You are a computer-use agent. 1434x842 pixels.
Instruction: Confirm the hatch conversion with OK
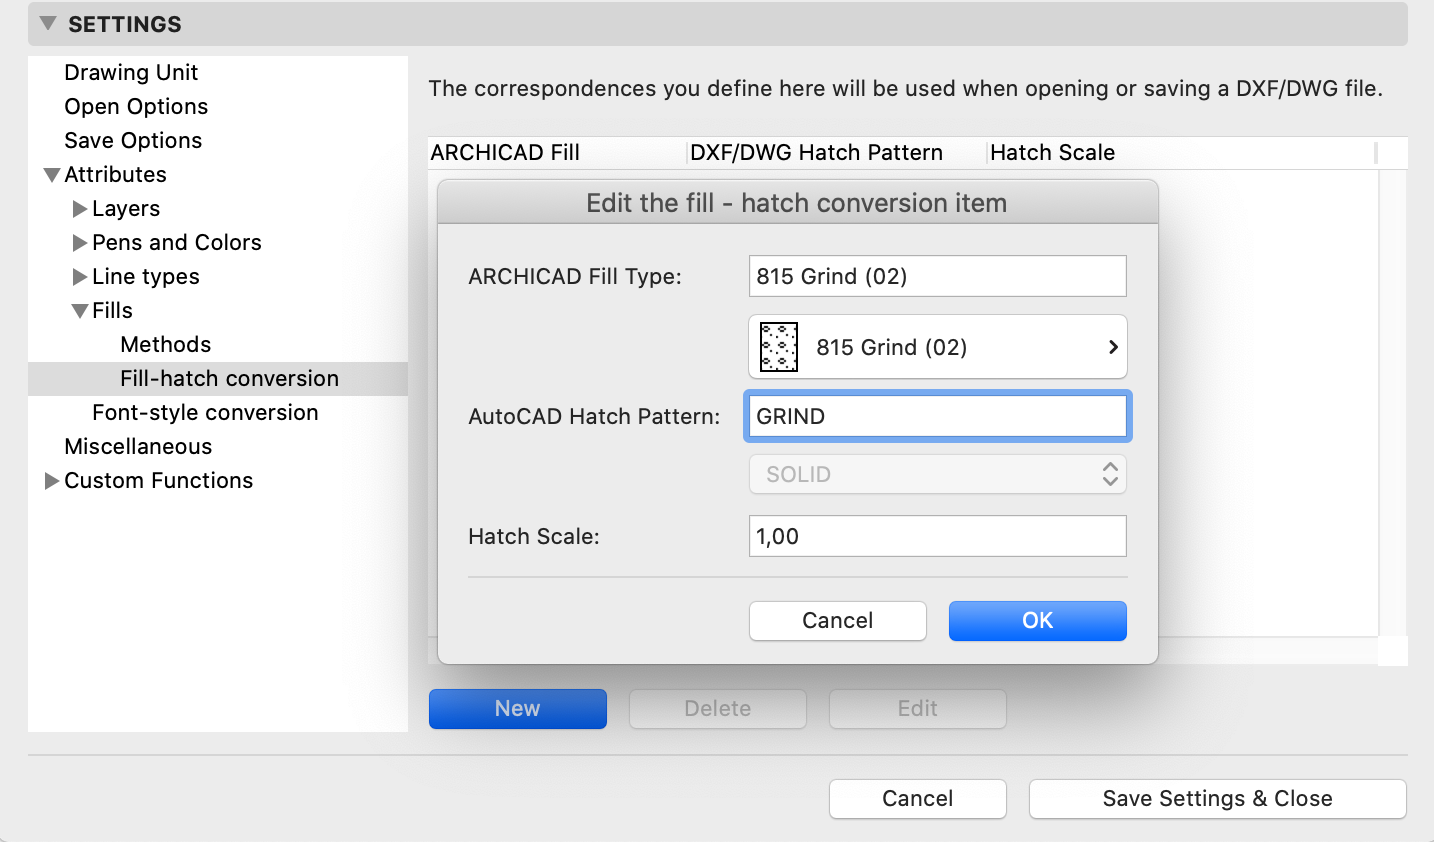[1038, 620]
